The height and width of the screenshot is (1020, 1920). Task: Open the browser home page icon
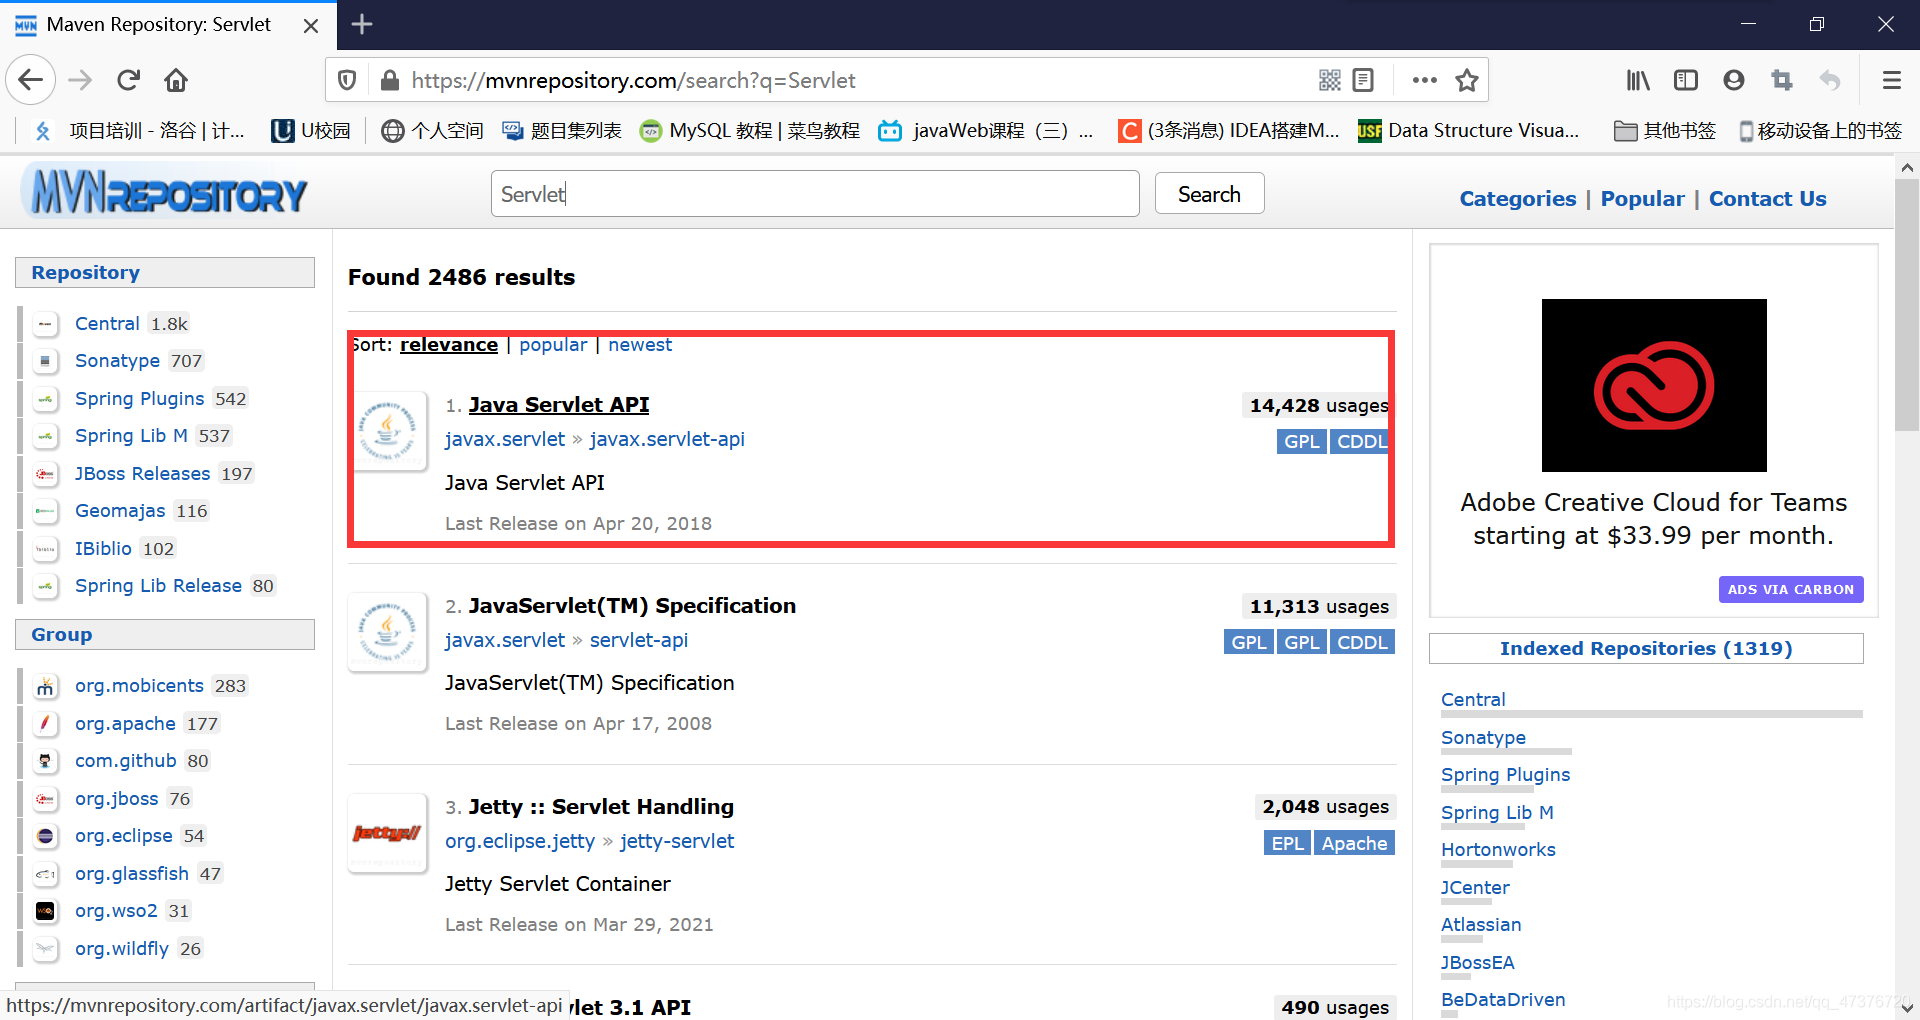(x=176, y=80)
